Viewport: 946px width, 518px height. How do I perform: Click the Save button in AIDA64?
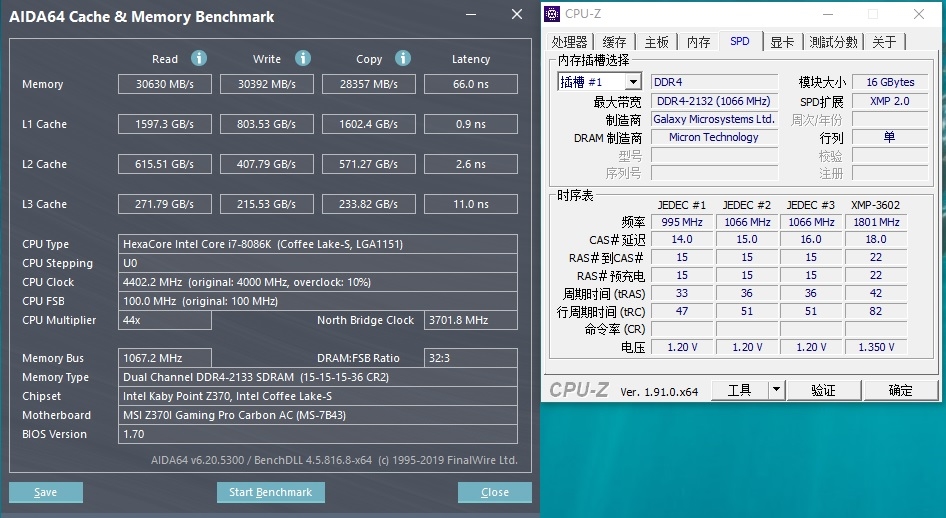(x=46, y=492)
